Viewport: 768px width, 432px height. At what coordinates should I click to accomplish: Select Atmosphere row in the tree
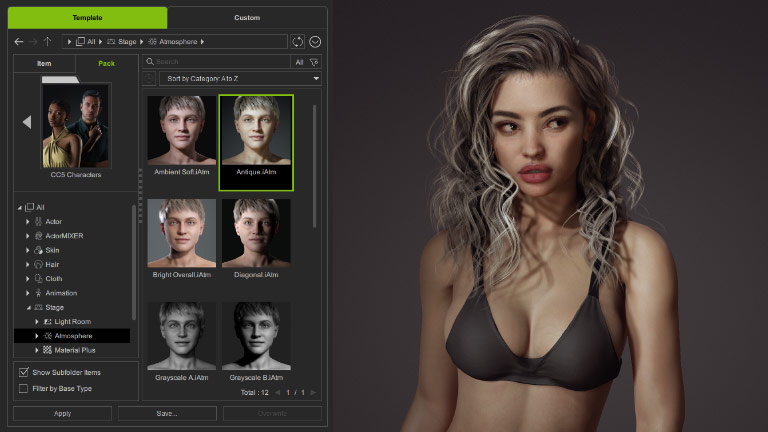point(72,336)
